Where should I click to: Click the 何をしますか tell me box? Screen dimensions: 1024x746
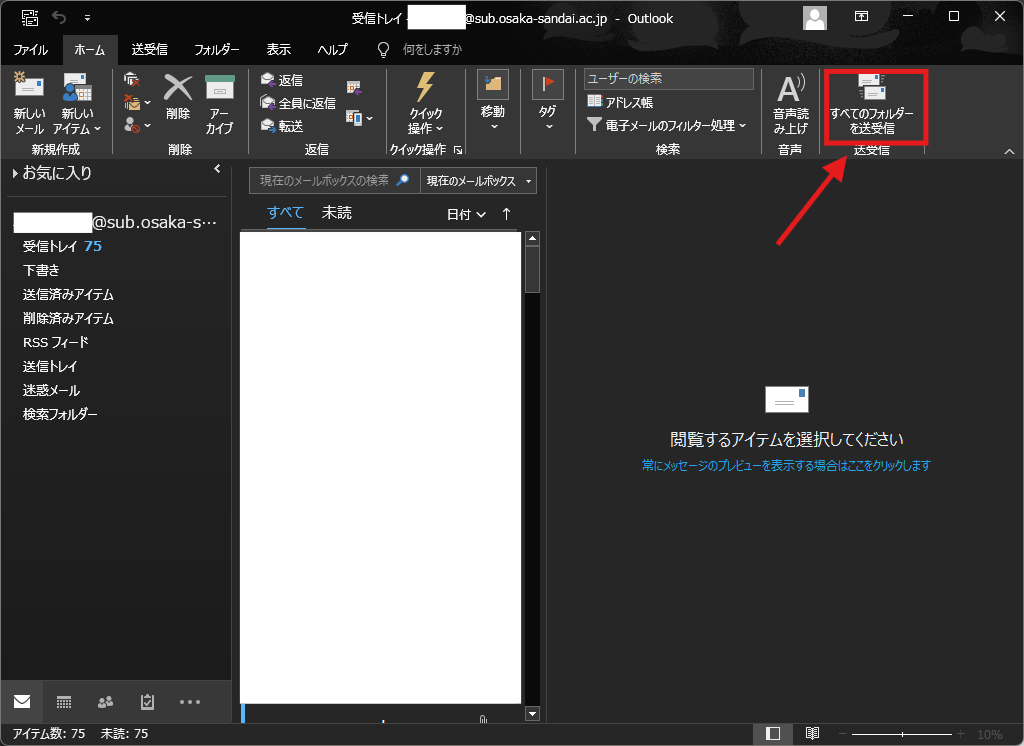point(432,50)
